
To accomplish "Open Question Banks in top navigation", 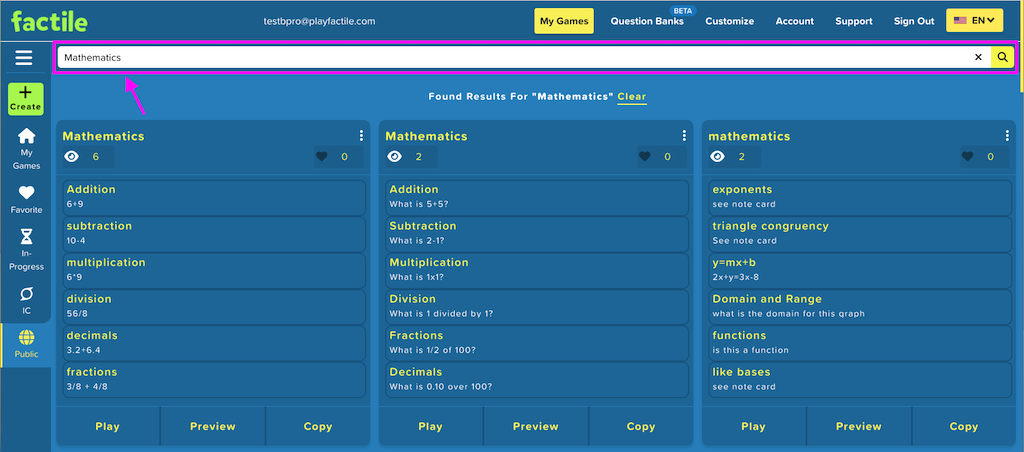I will [x=647, y=21].
